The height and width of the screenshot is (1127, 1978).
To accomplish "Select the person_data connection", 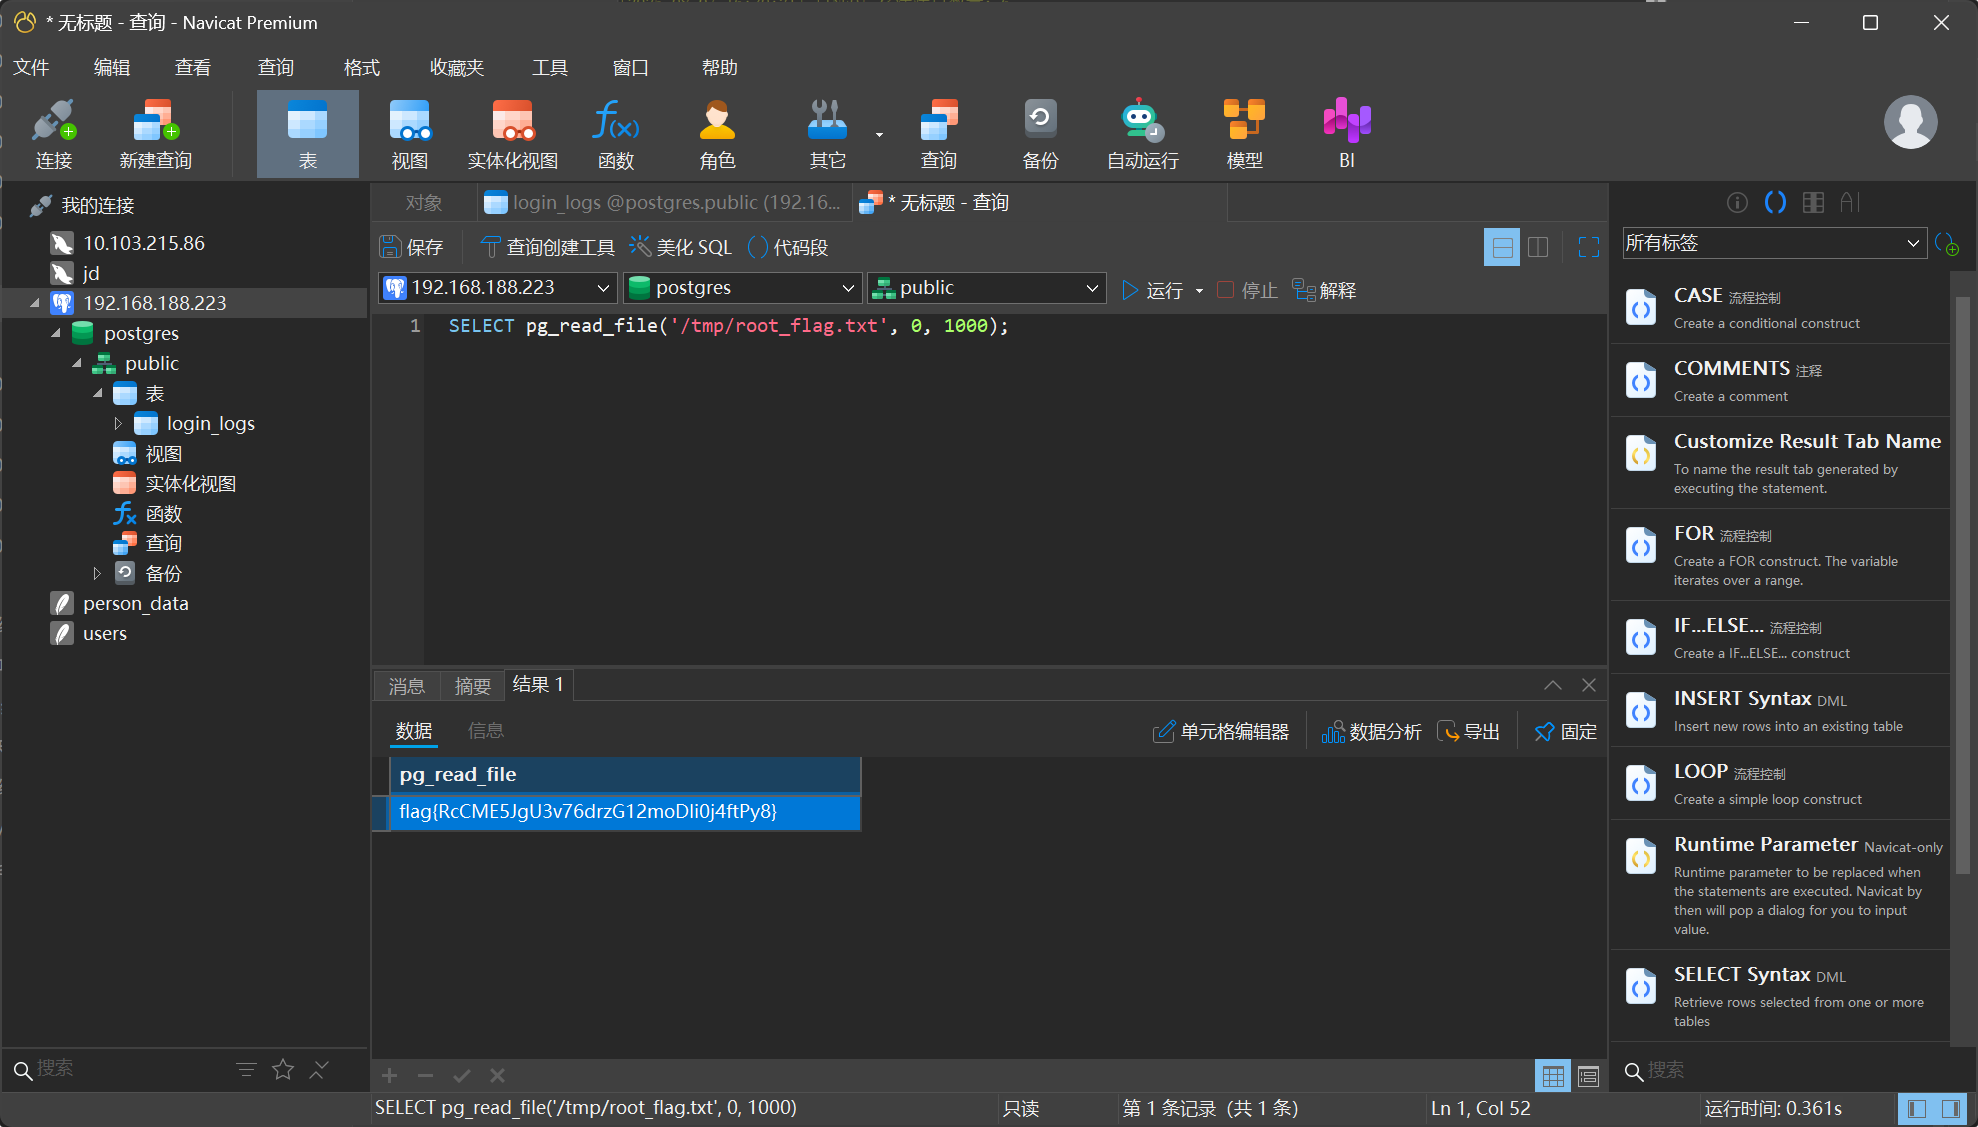I will coord(135,604).
